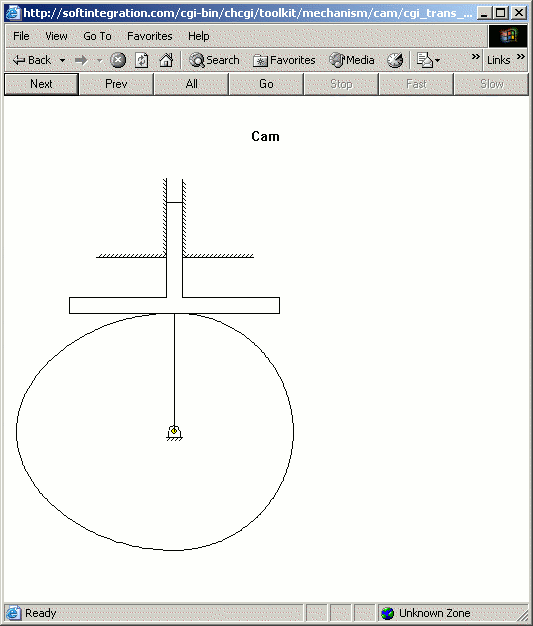Show All cam positions

pos(191,84)
